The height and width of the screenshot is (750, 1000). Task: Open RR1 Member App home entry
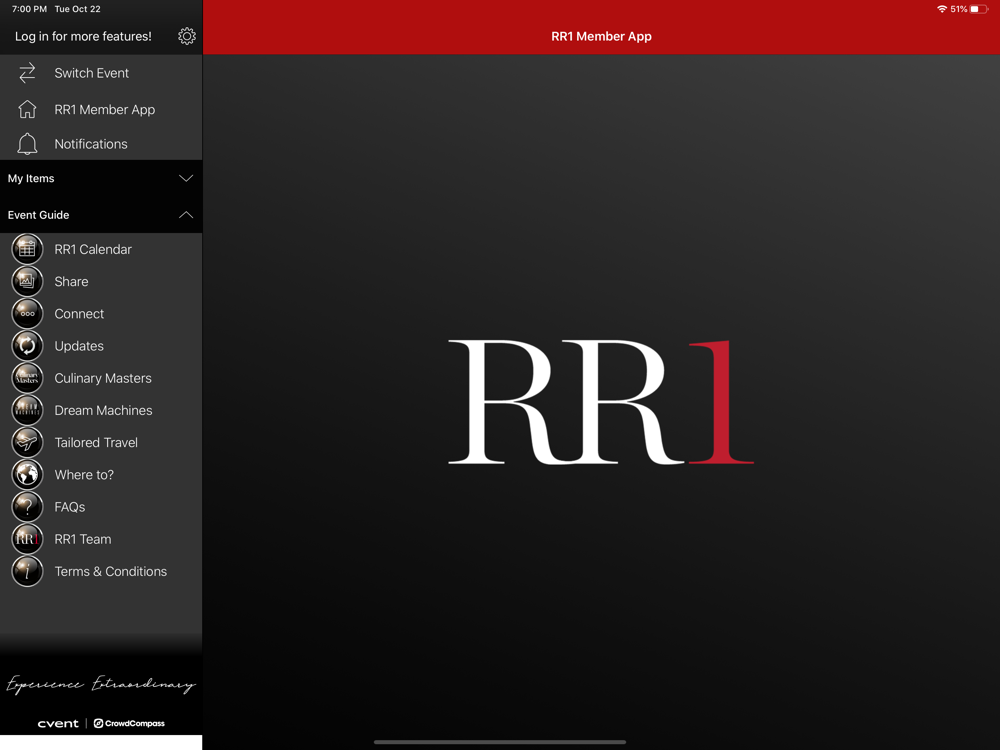point(101,109)
